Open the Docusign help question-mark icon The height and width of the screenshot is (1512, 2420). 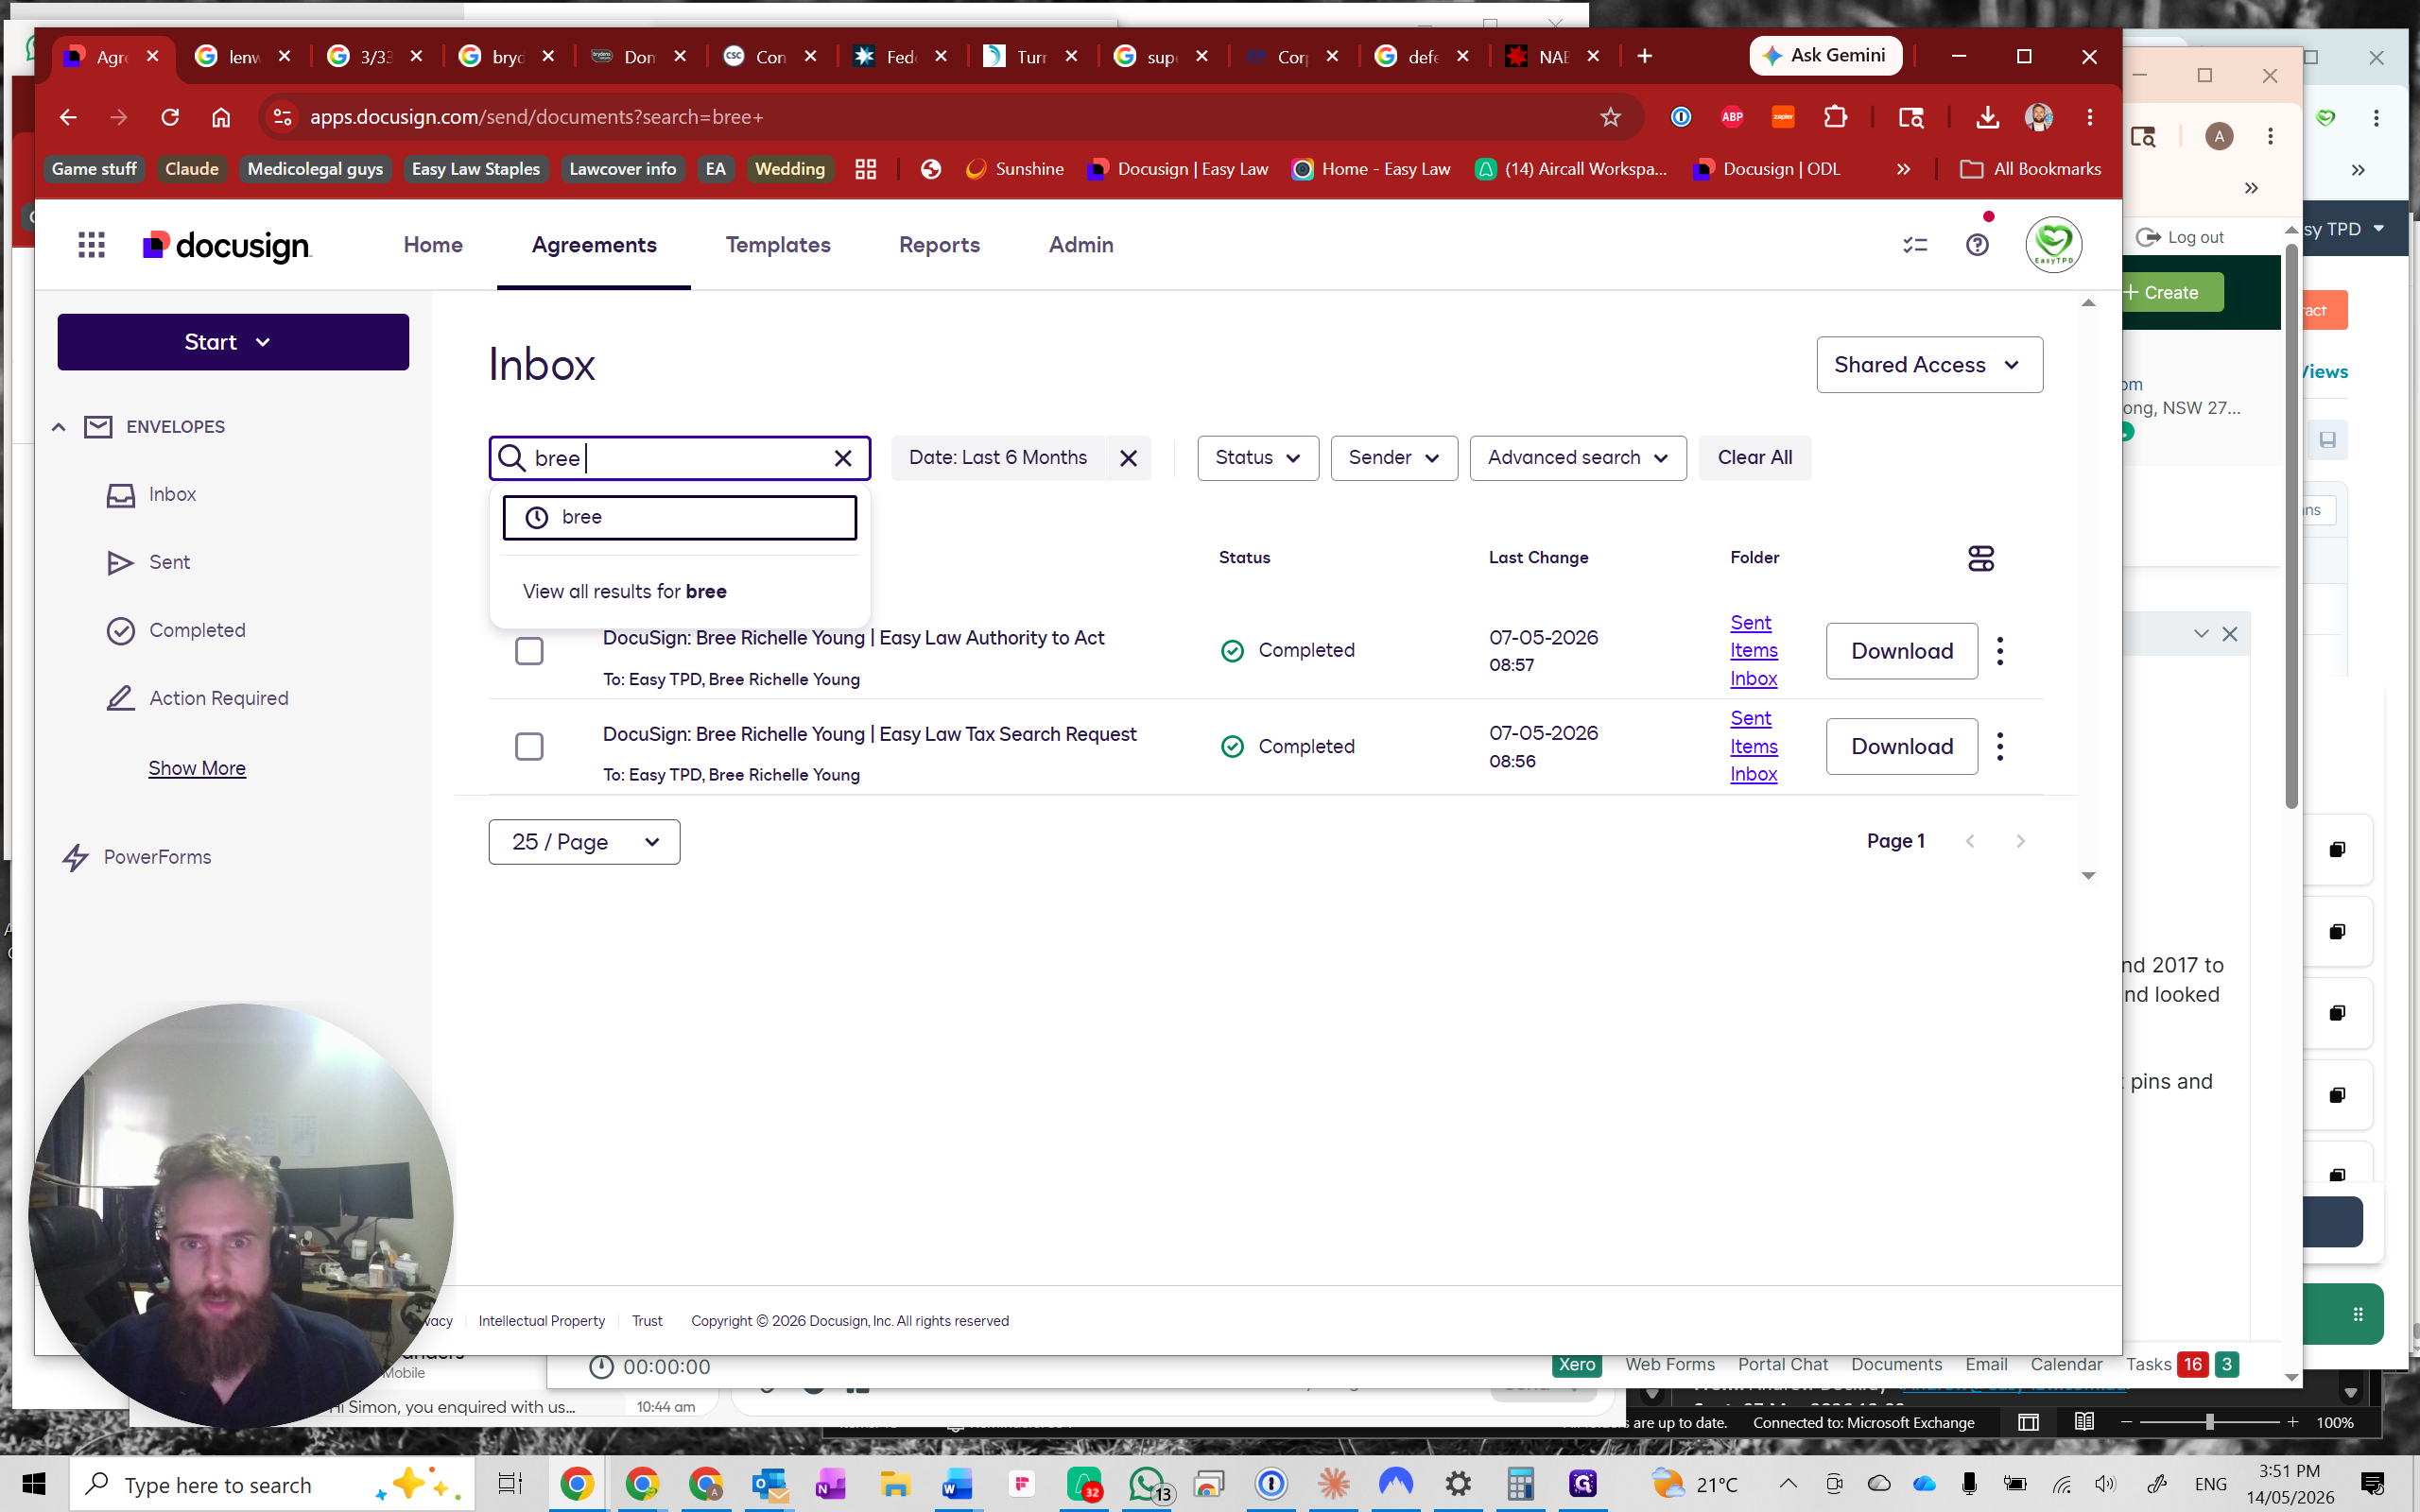tap(1977, 245)
